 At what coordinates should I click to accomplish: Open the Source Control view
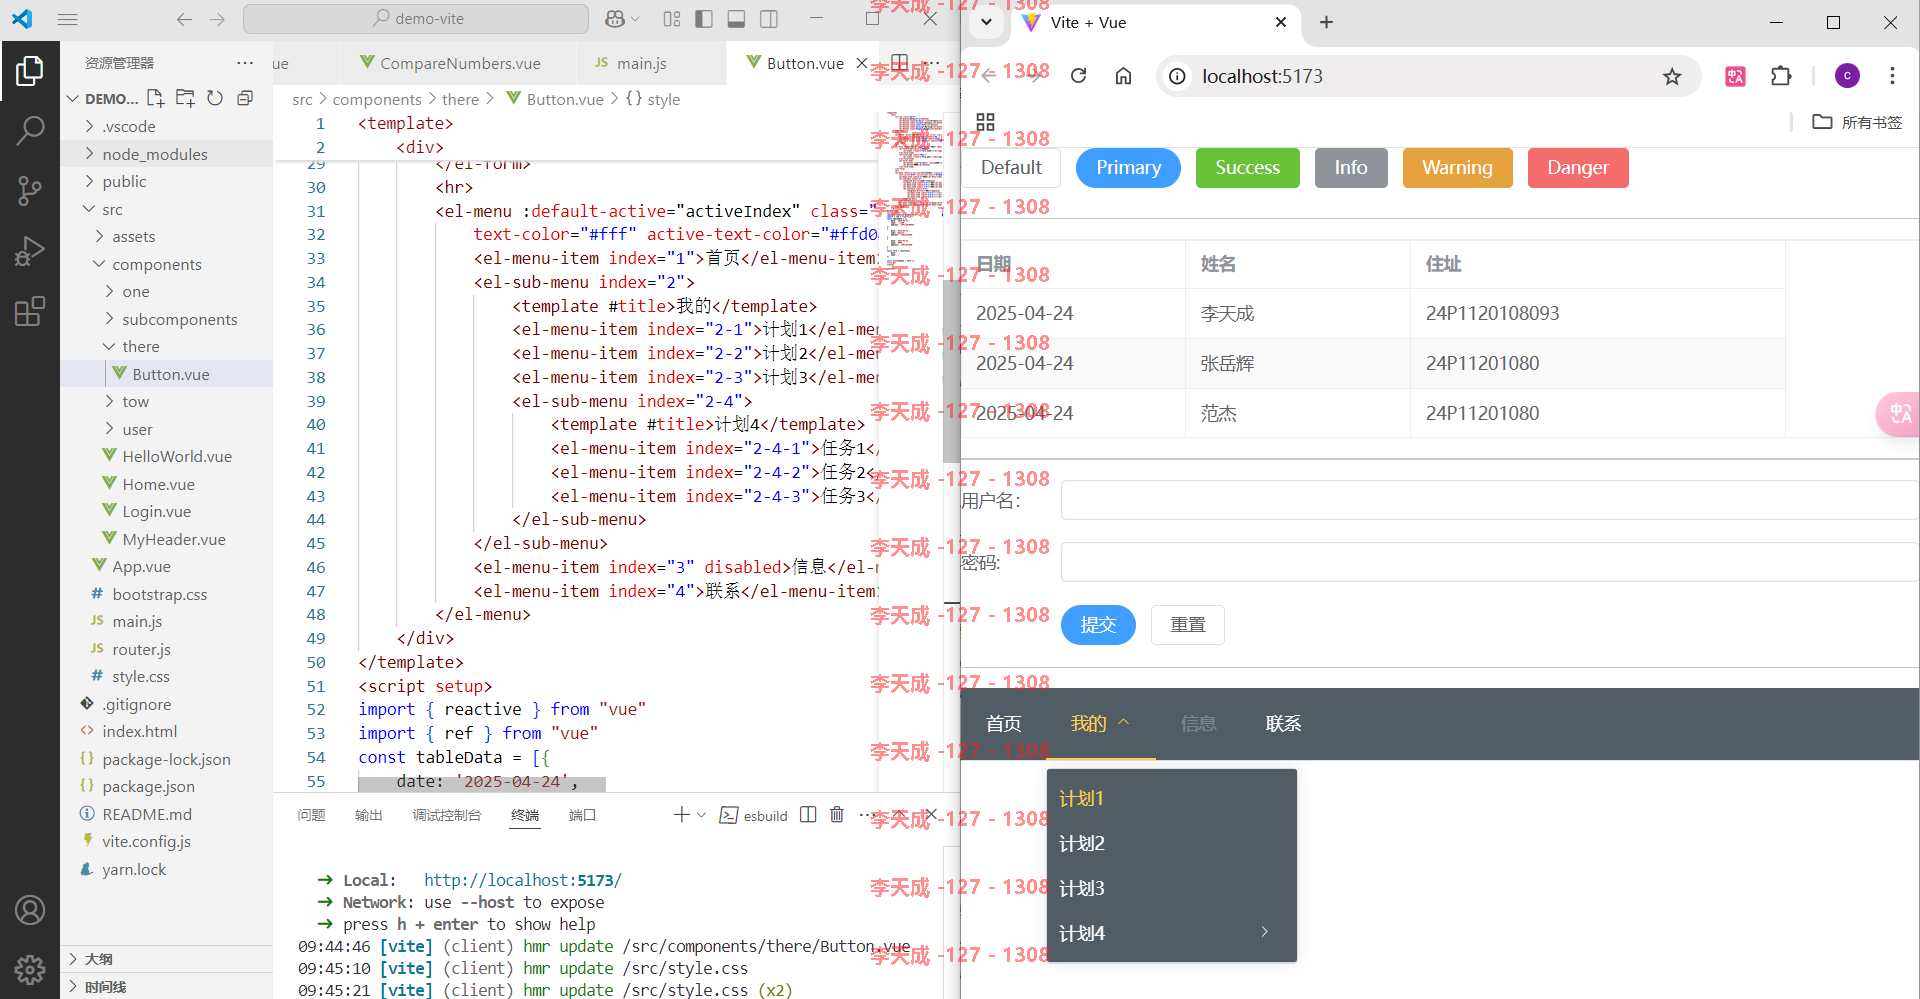pyautogui.click(x=30, y=190)
